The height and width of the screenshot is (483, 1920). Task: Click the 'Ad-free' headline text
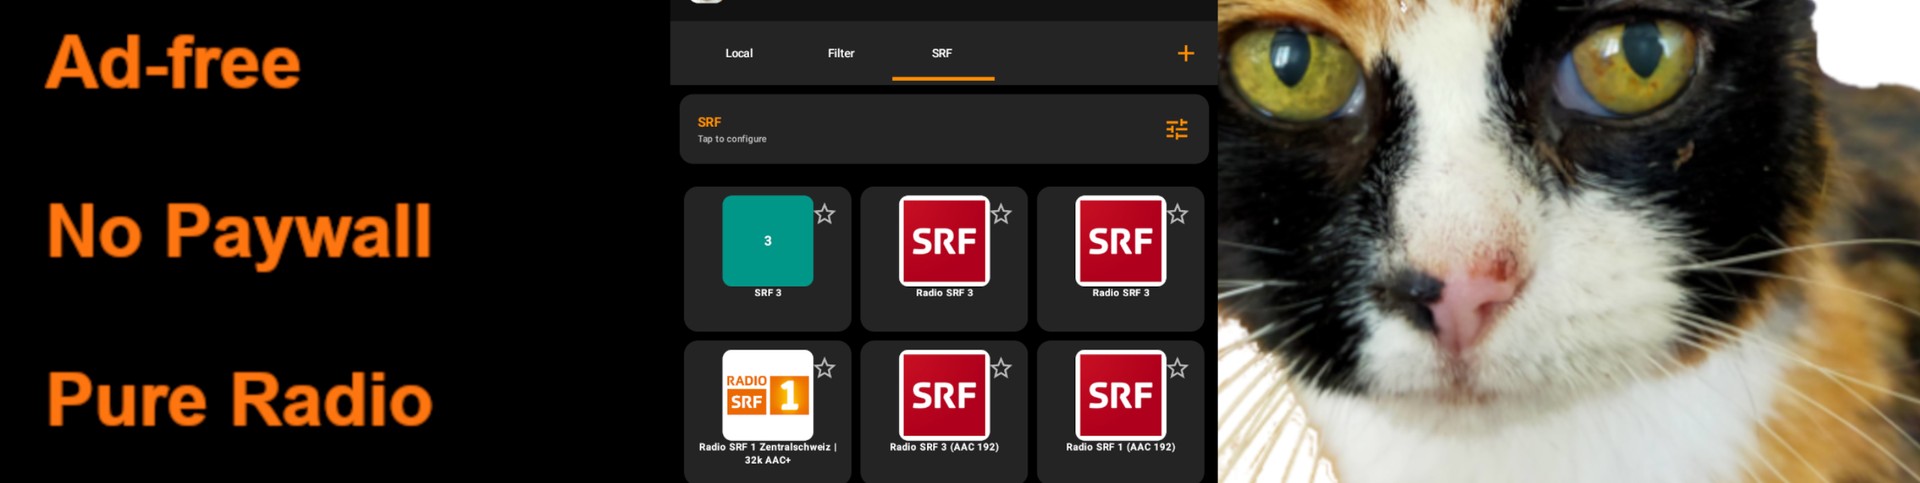coord(173,63)
